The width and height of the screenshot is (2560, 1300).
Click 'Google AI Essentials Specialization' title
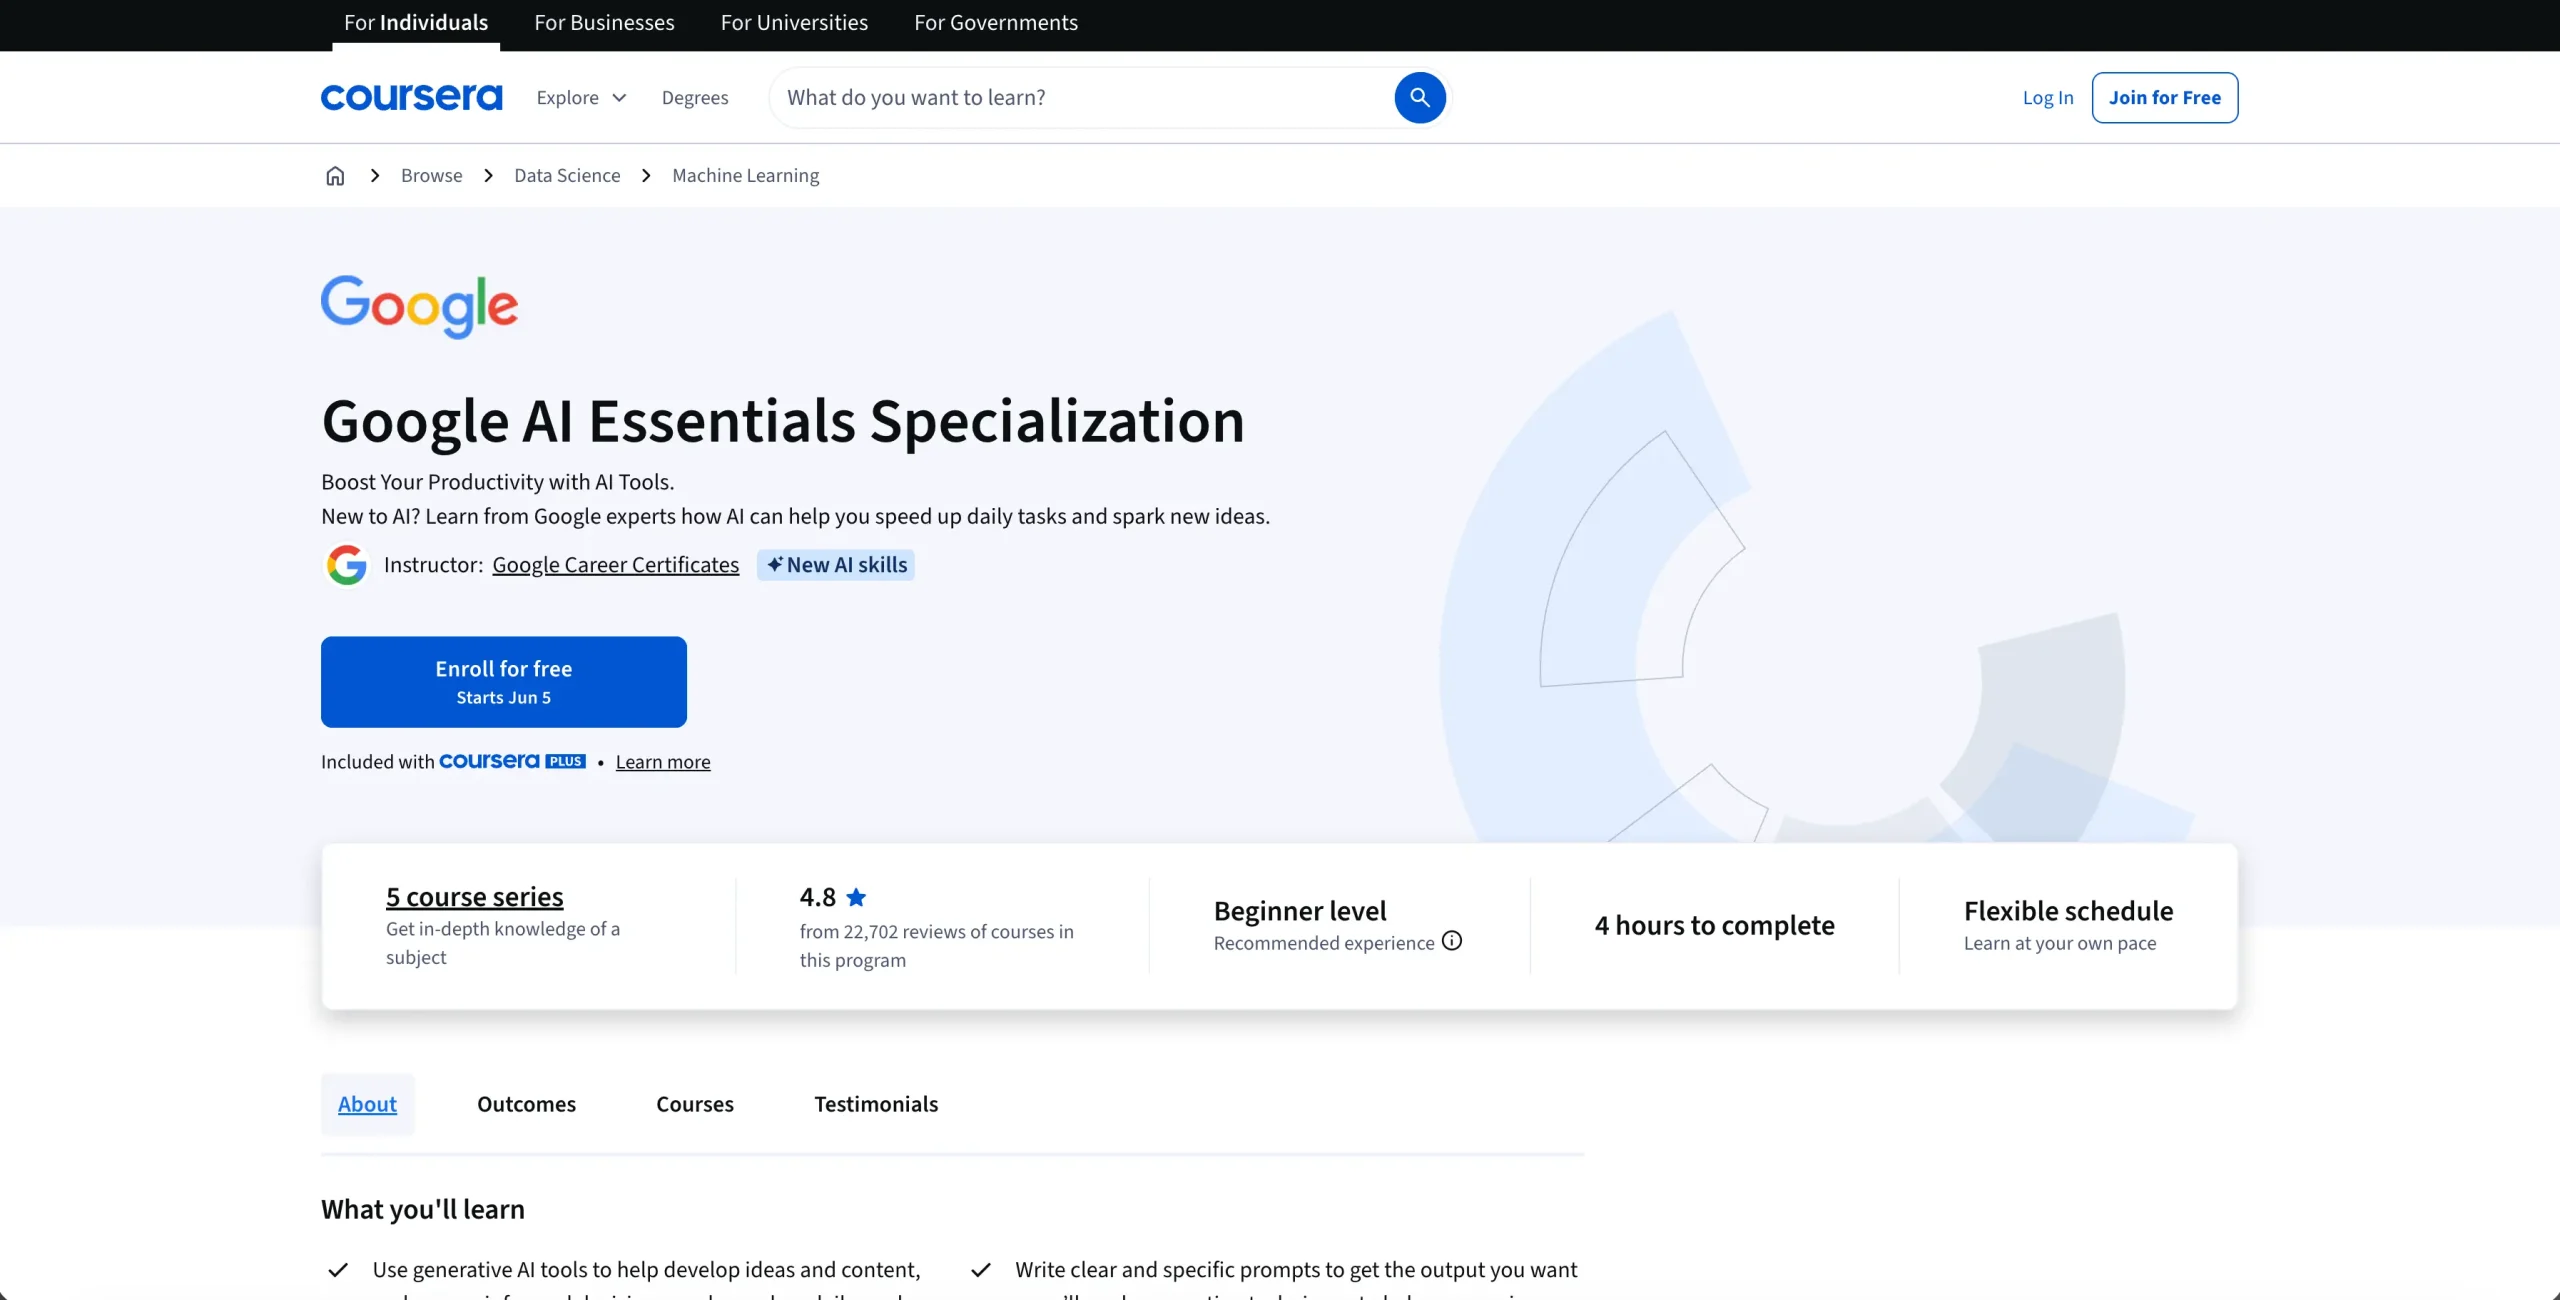(783, 421)
